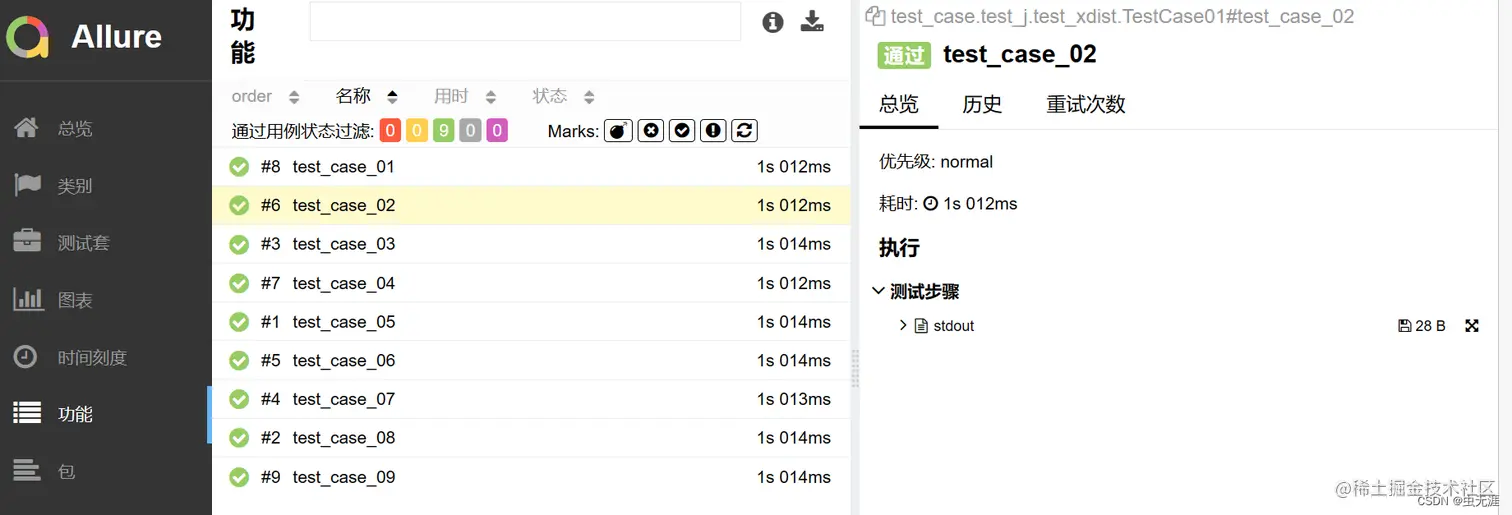Open the test_case_06 row
This screenshot has height=515, width=1512.
click(531, 361)
